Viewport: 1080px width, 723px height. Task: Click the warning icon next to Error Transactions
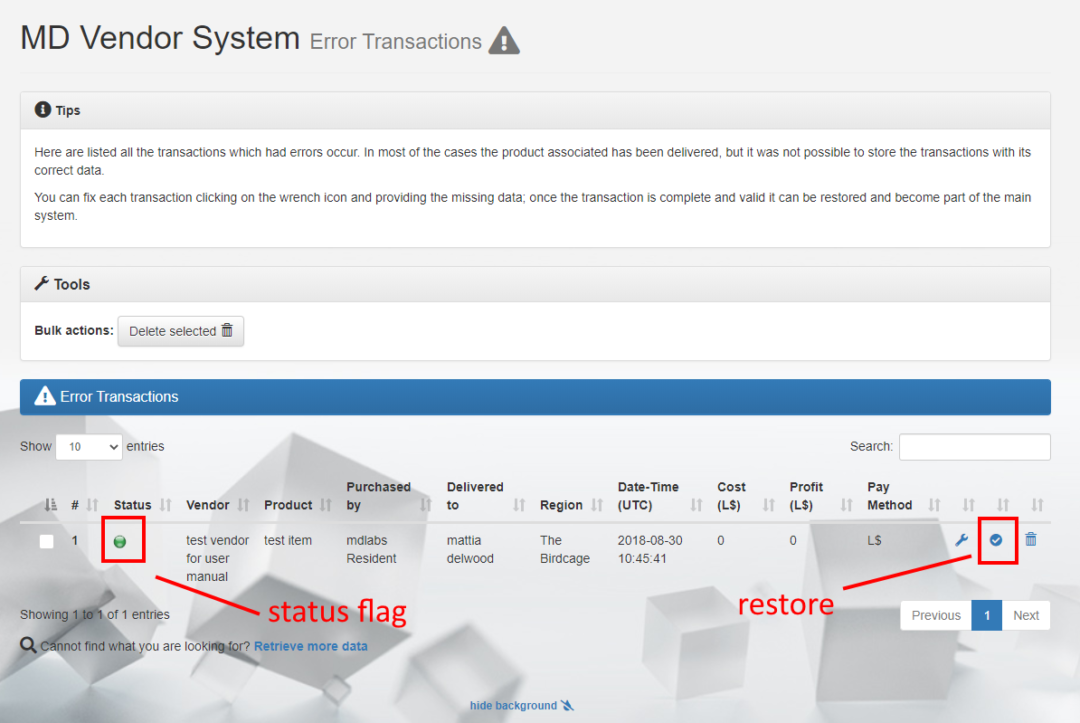[x=504, y=41]
